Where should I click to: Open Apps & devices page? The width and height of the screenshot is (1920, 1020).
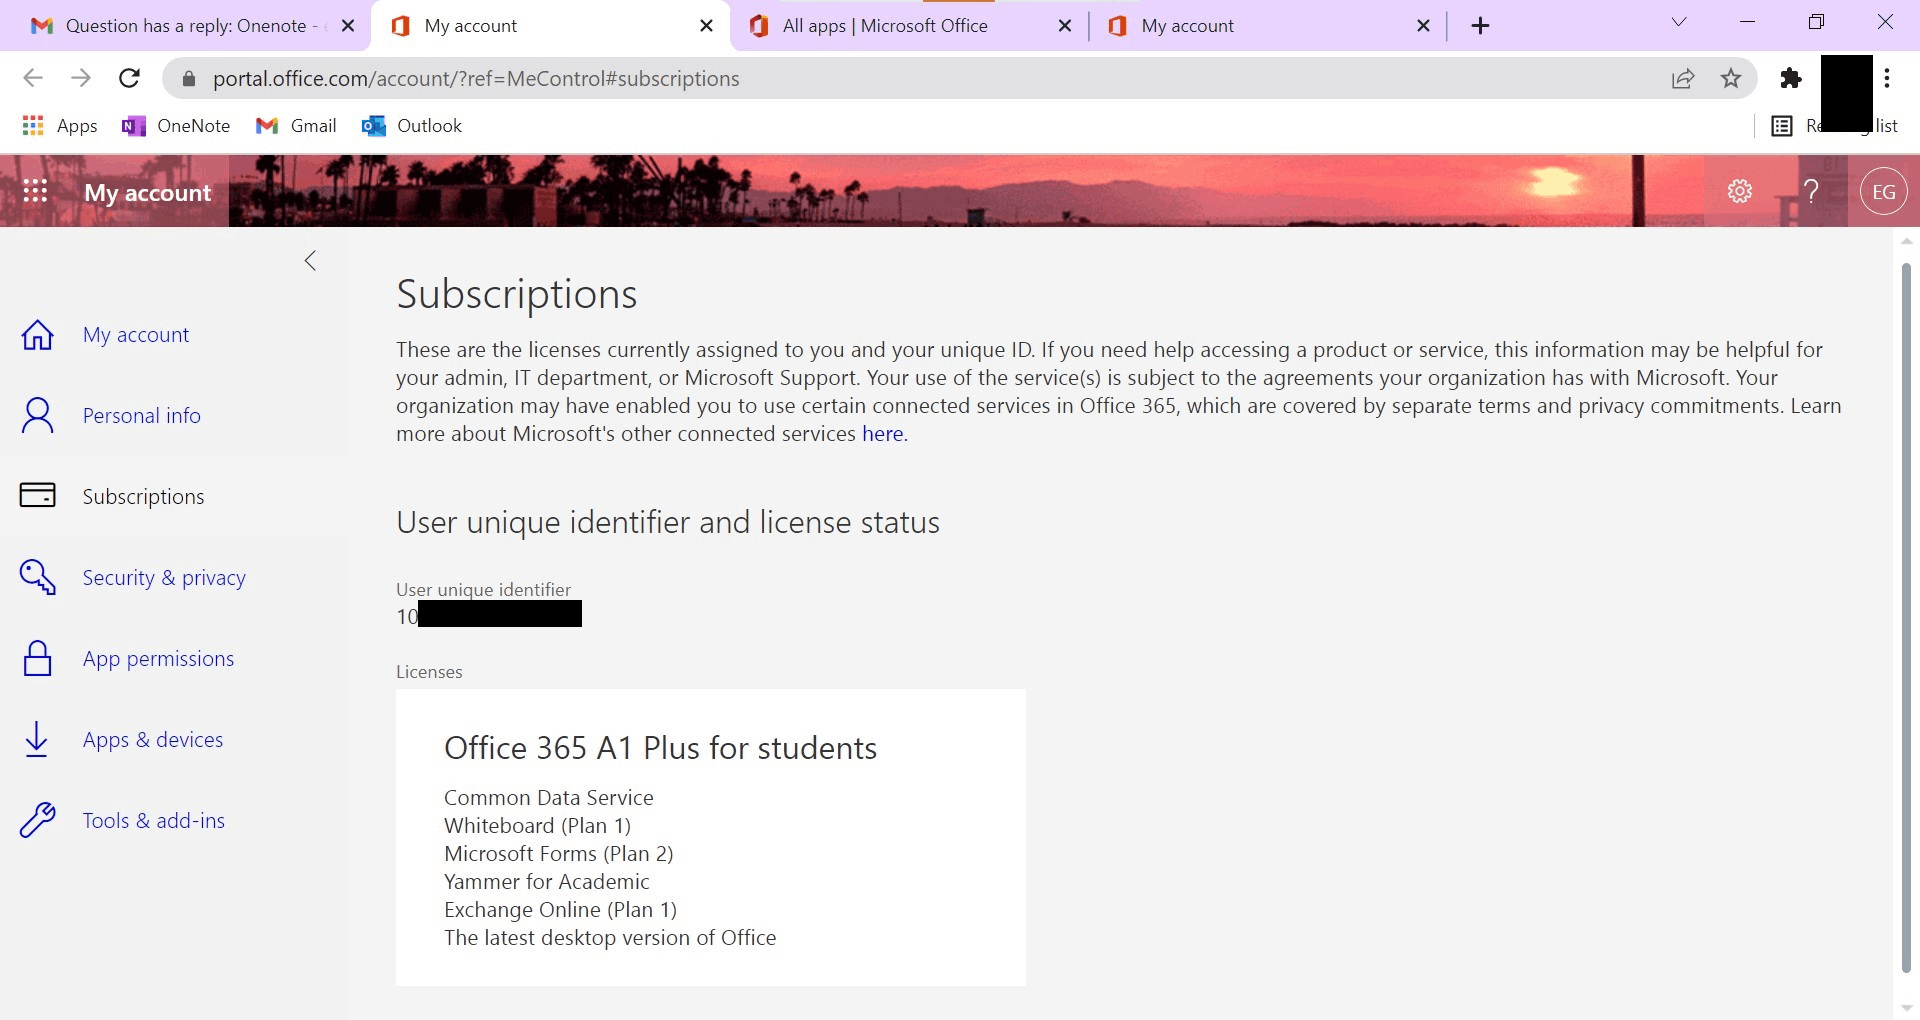coord(153,740)
